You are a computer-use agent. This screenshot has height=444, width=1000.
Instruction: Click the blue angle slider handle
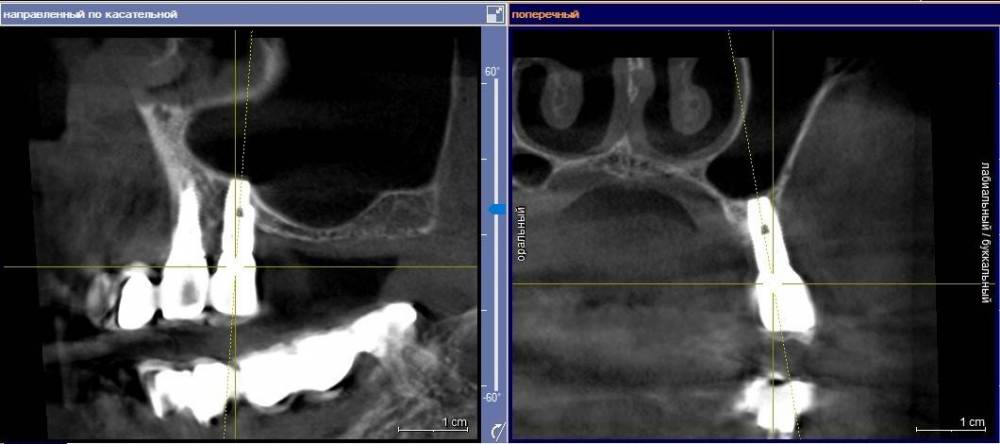[x=494, y=209]
